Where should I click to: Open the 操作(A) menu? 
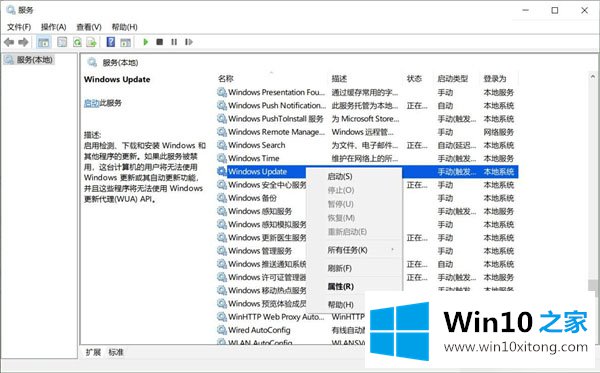pyautogui.click(x=54, y=27)
